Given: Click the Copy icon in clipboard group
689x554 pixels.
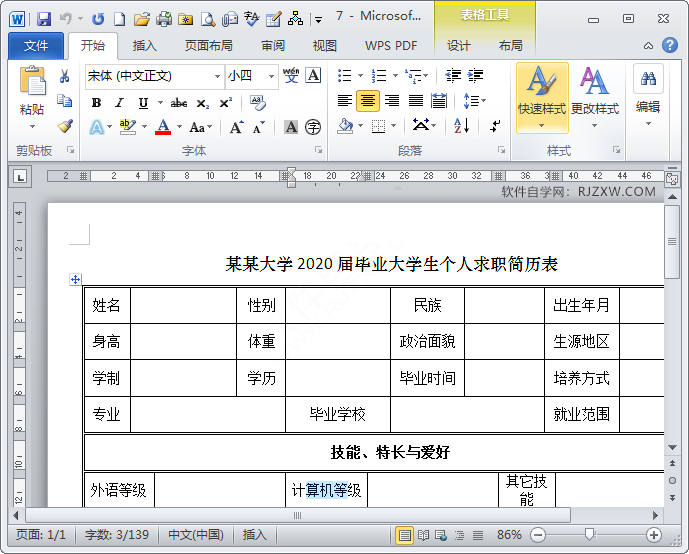Looking at the screenshot, I should click(x=65, y=101).
